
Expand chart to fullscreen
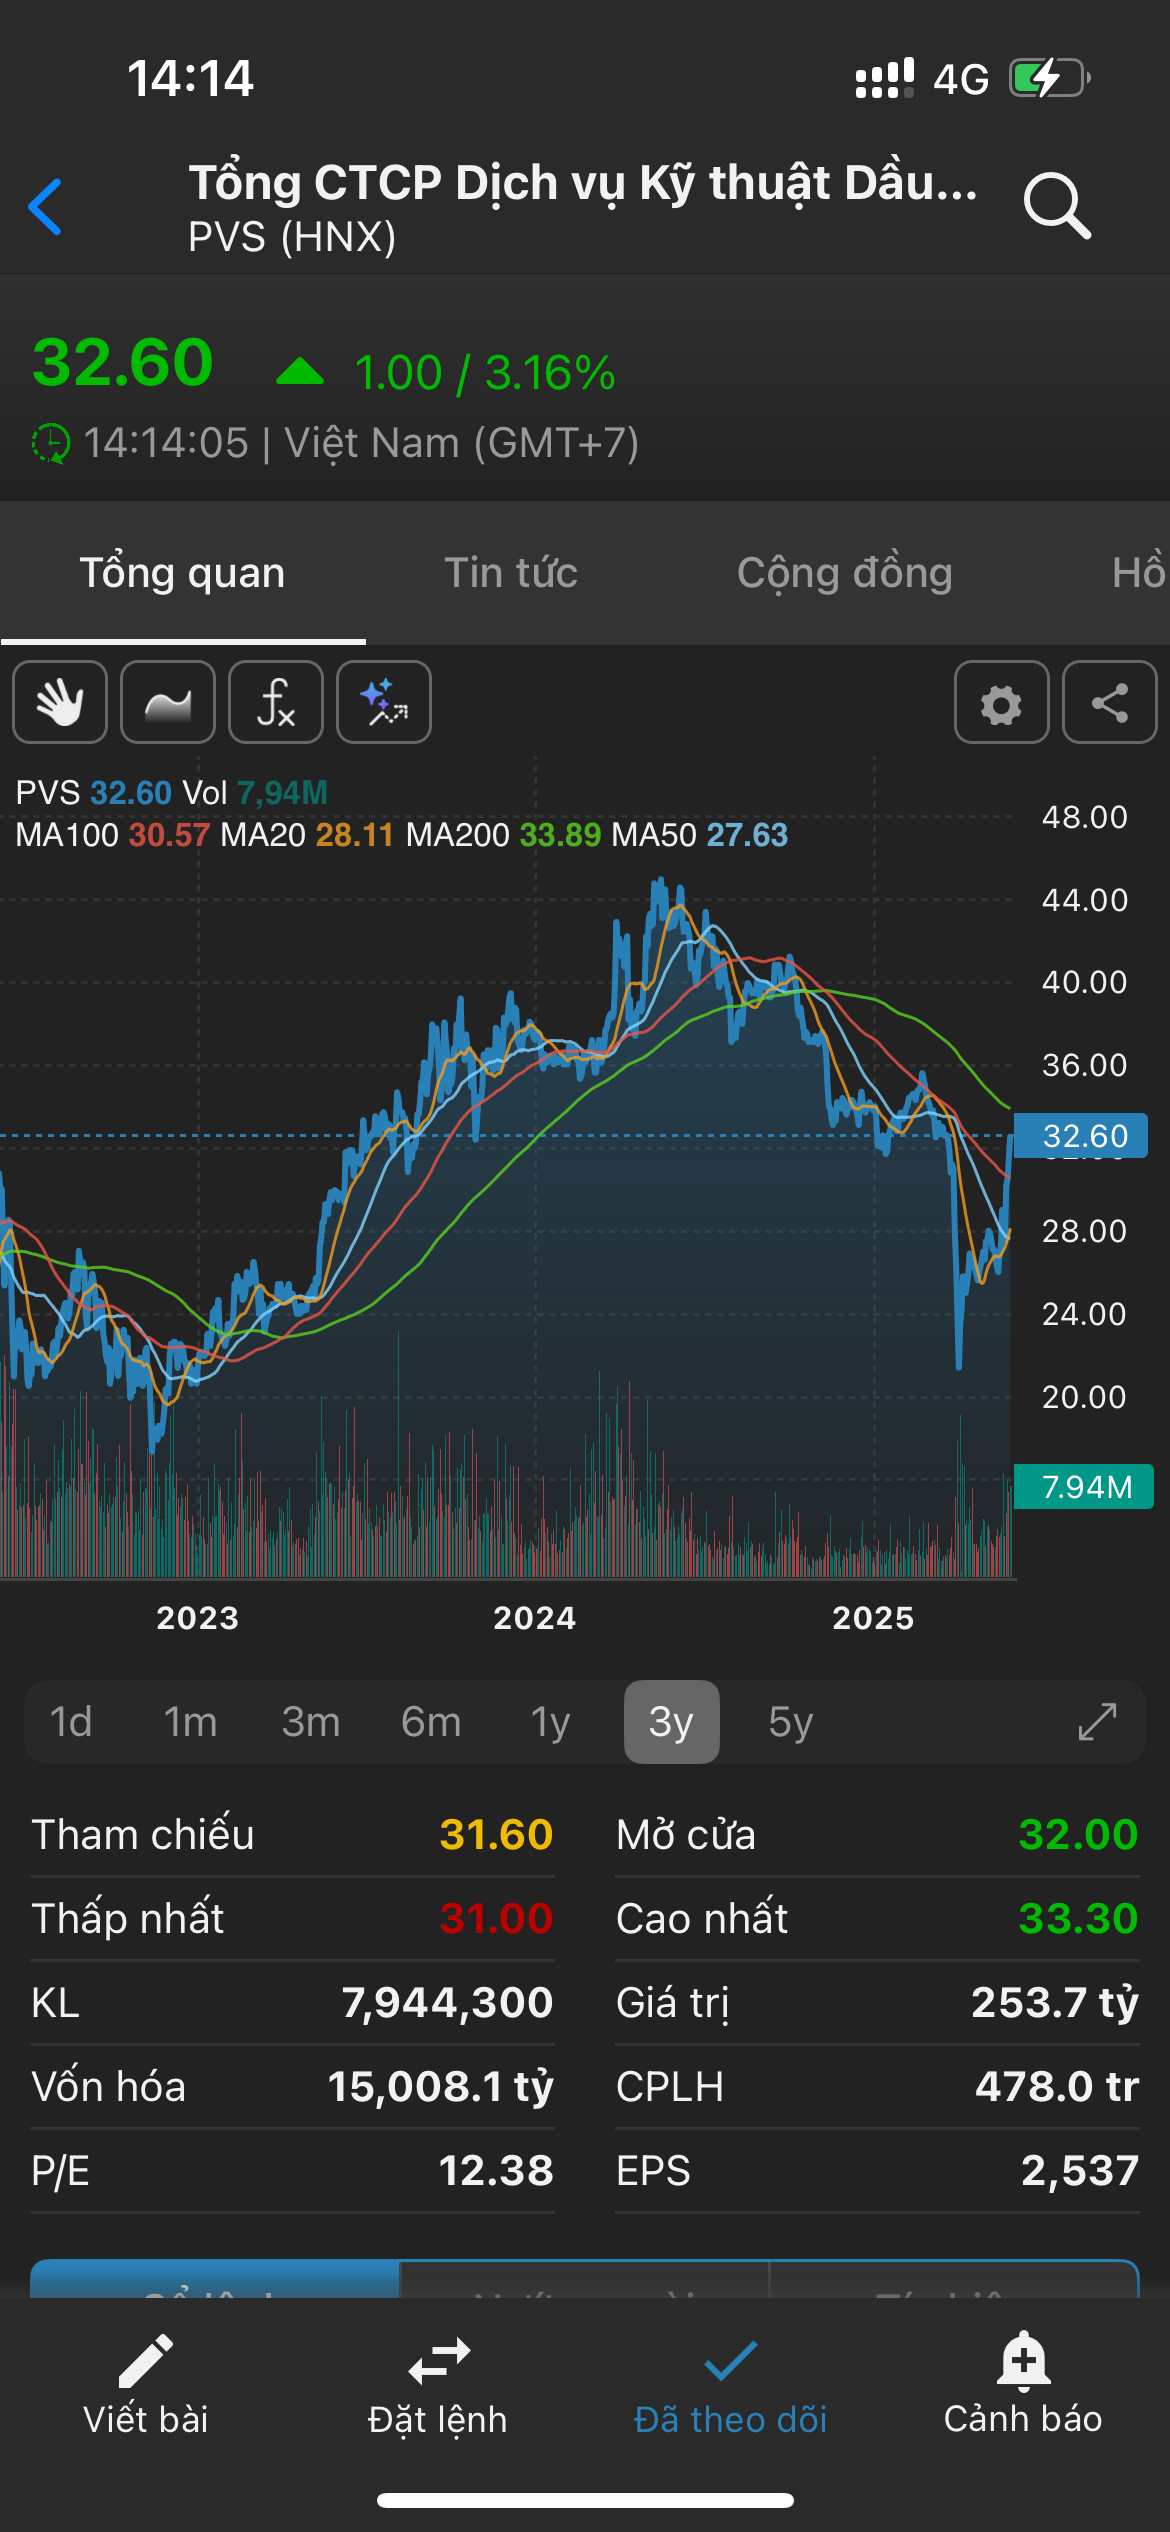click(1097, 1722)
